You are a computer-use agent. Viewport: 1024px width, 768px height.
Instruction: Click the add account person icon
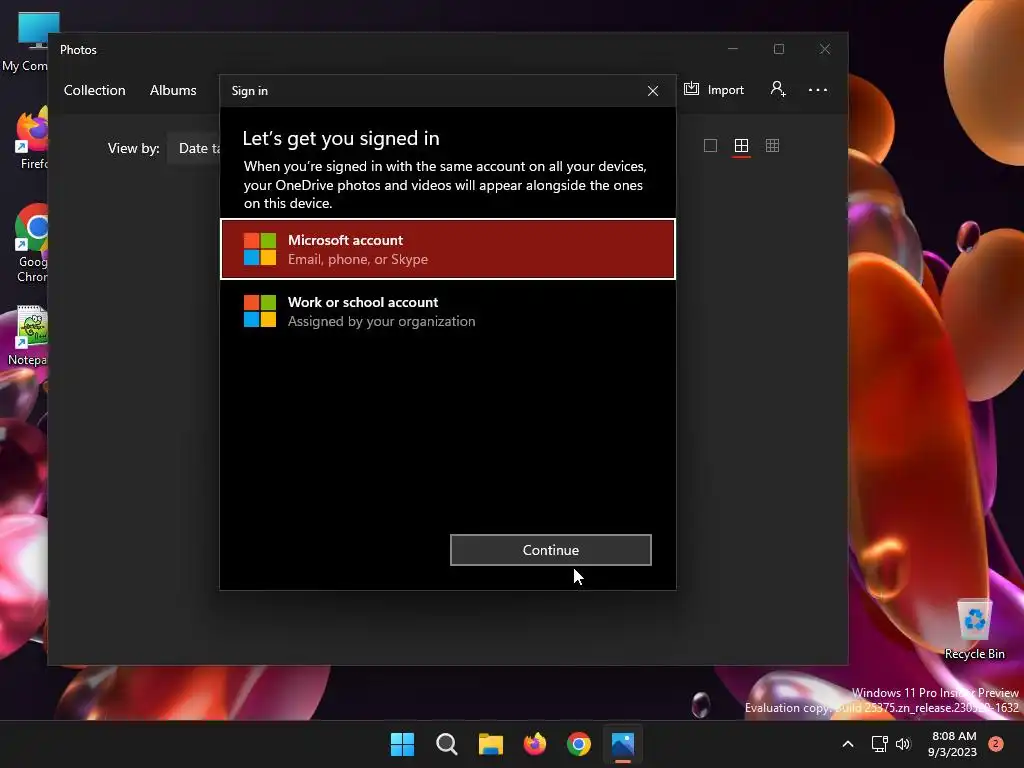click(778, 89)
